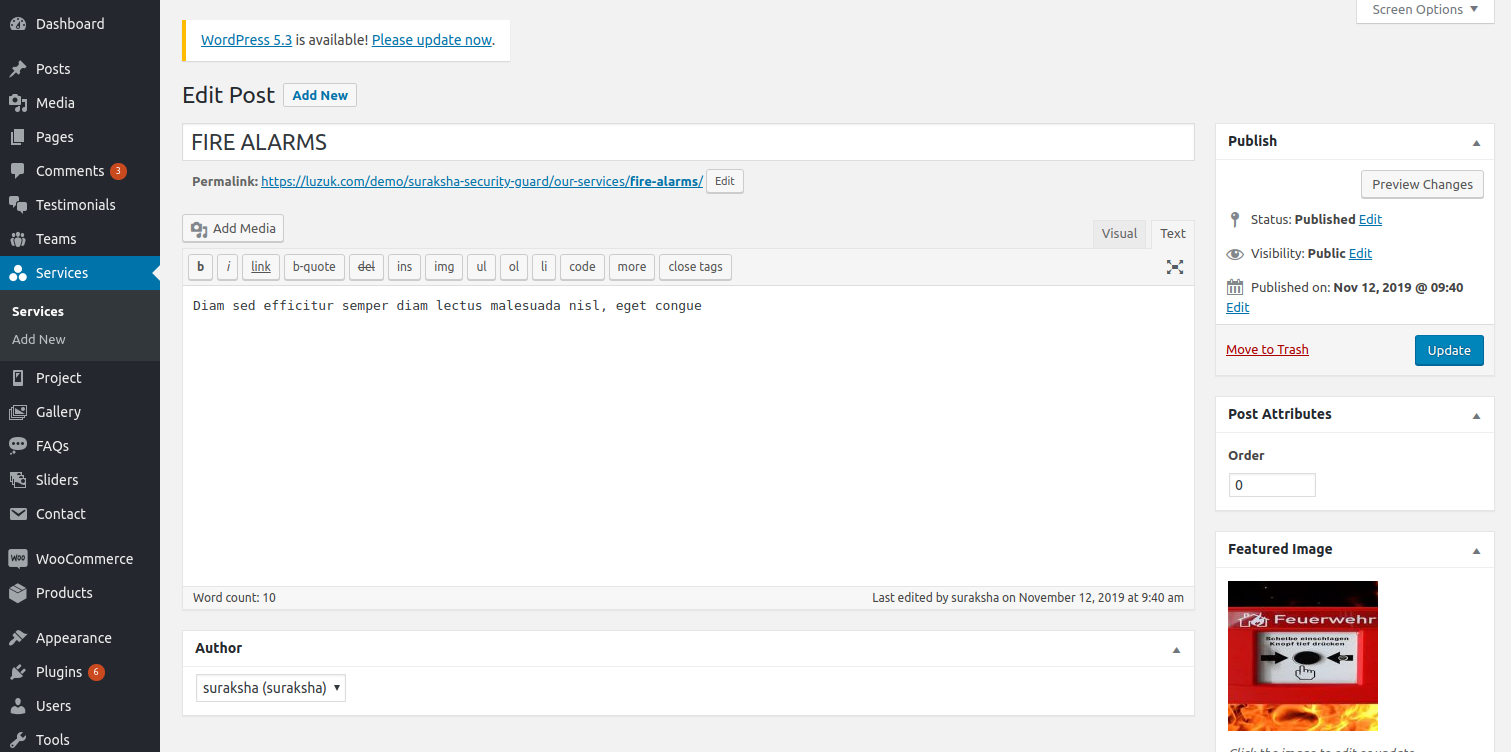Toggle bold formatting button

click(200, 267)
